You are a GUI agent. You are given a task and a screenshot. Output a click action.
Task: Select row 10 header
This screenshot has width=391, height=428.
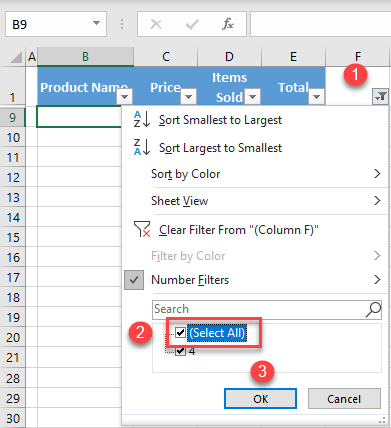click(x=12, y=137)
